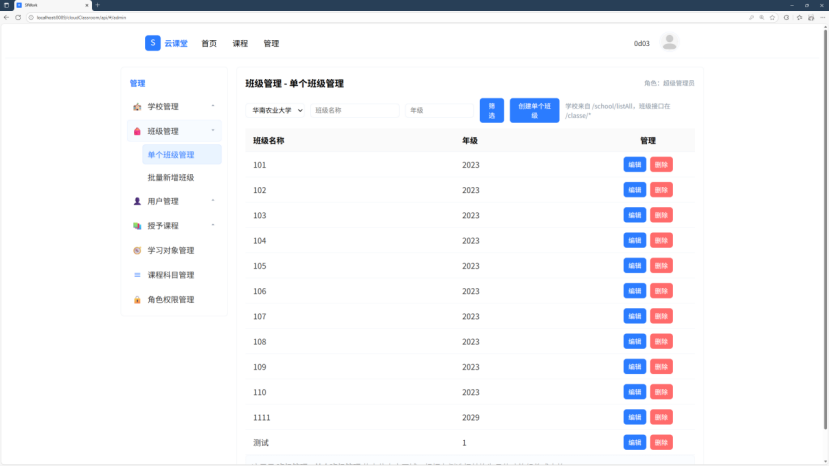The height and width of the screenshot is (467, 830).
Task: Open 课程科目管理 sidebar item
Action: pos(174,275)
